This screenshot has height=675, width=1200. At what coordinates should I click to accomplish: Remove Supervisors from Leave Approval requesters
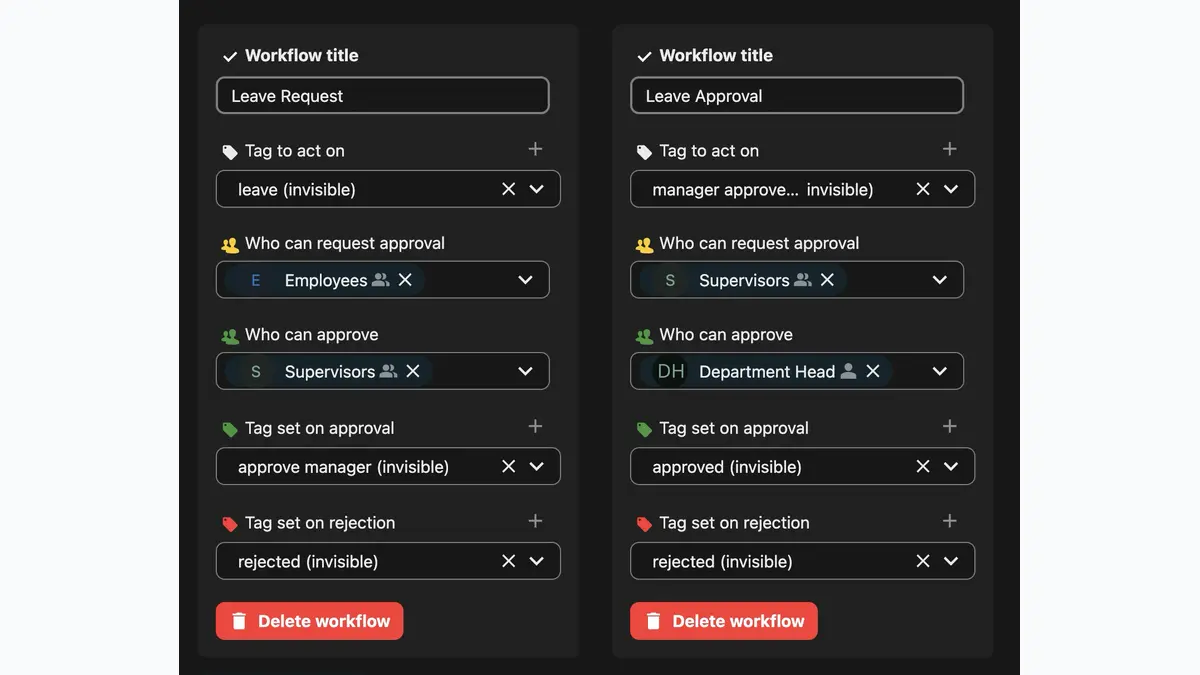[827, 280]
